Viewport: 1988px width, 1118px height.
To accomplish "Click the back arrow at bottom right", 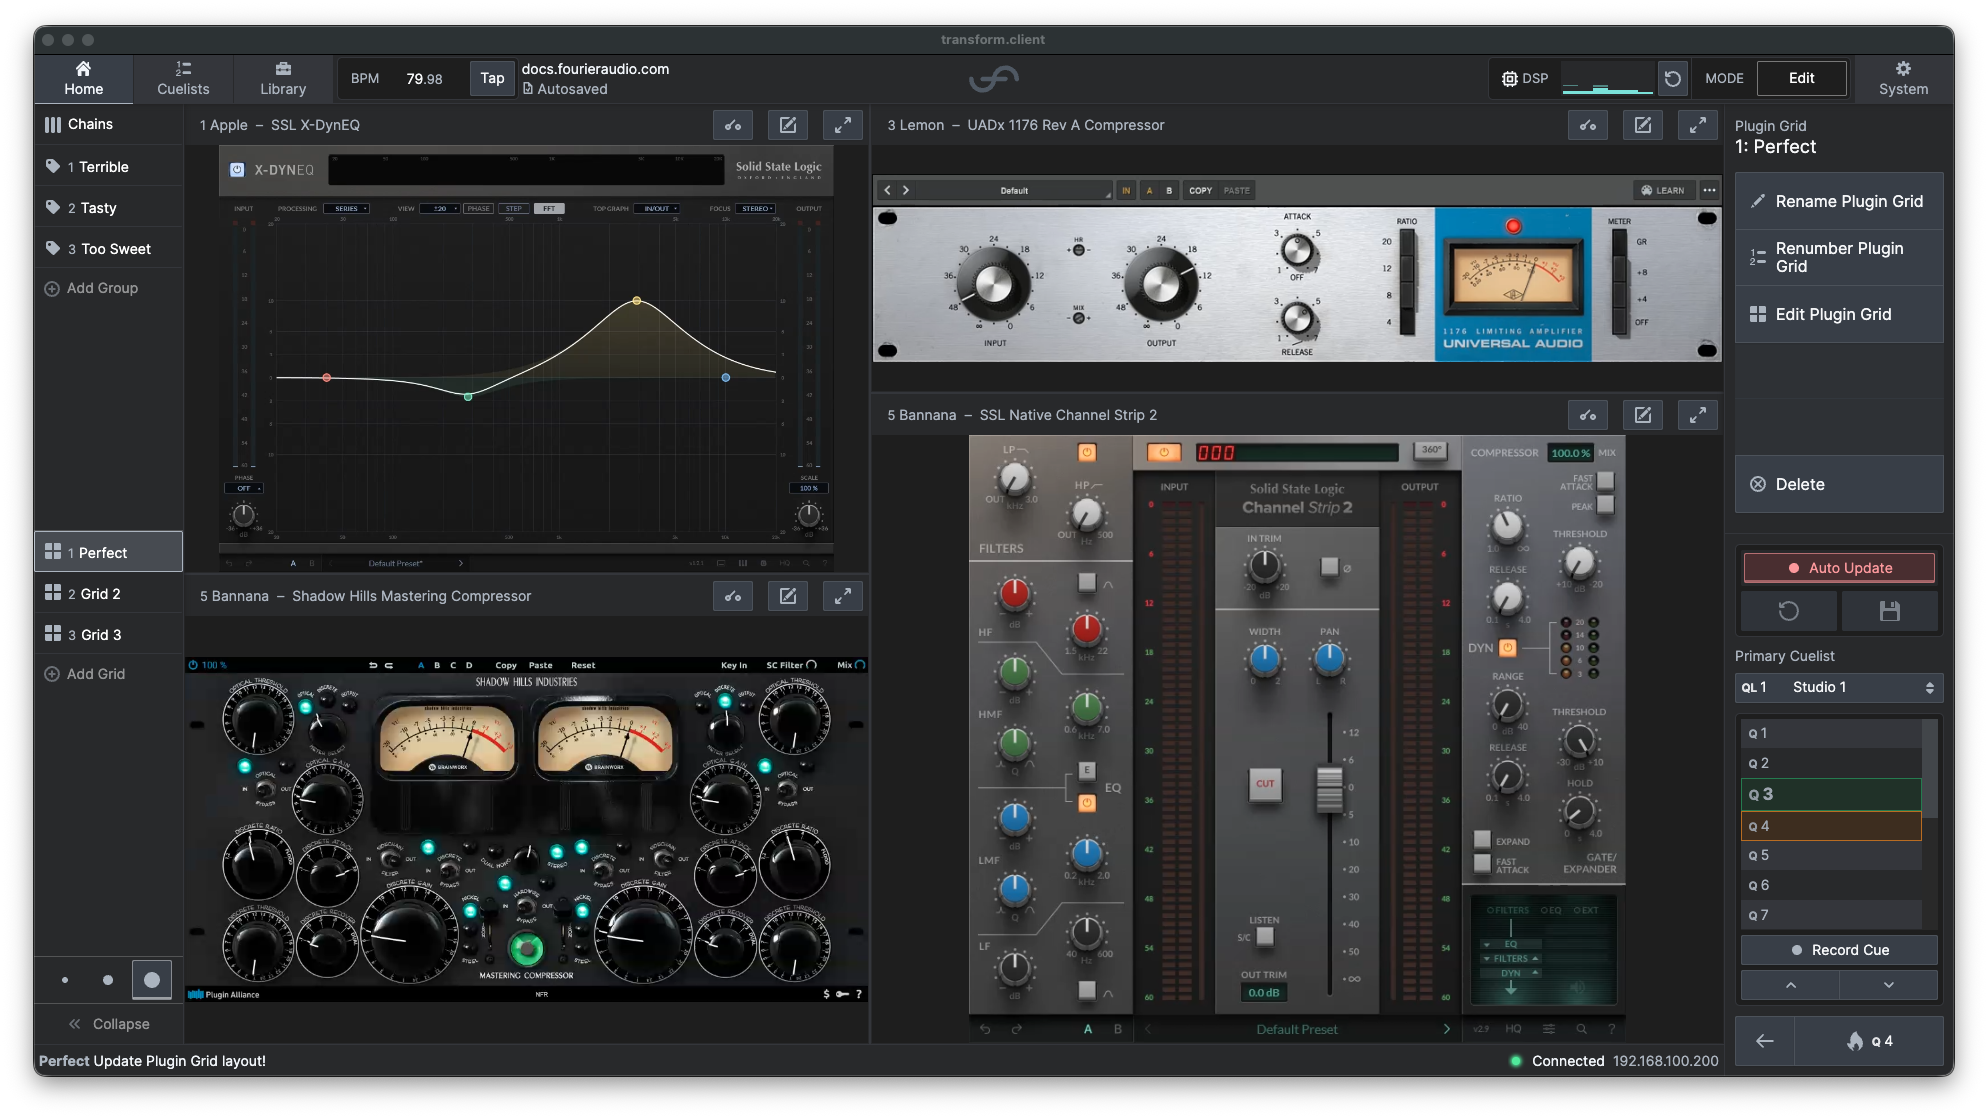I will point(1764,1041).
